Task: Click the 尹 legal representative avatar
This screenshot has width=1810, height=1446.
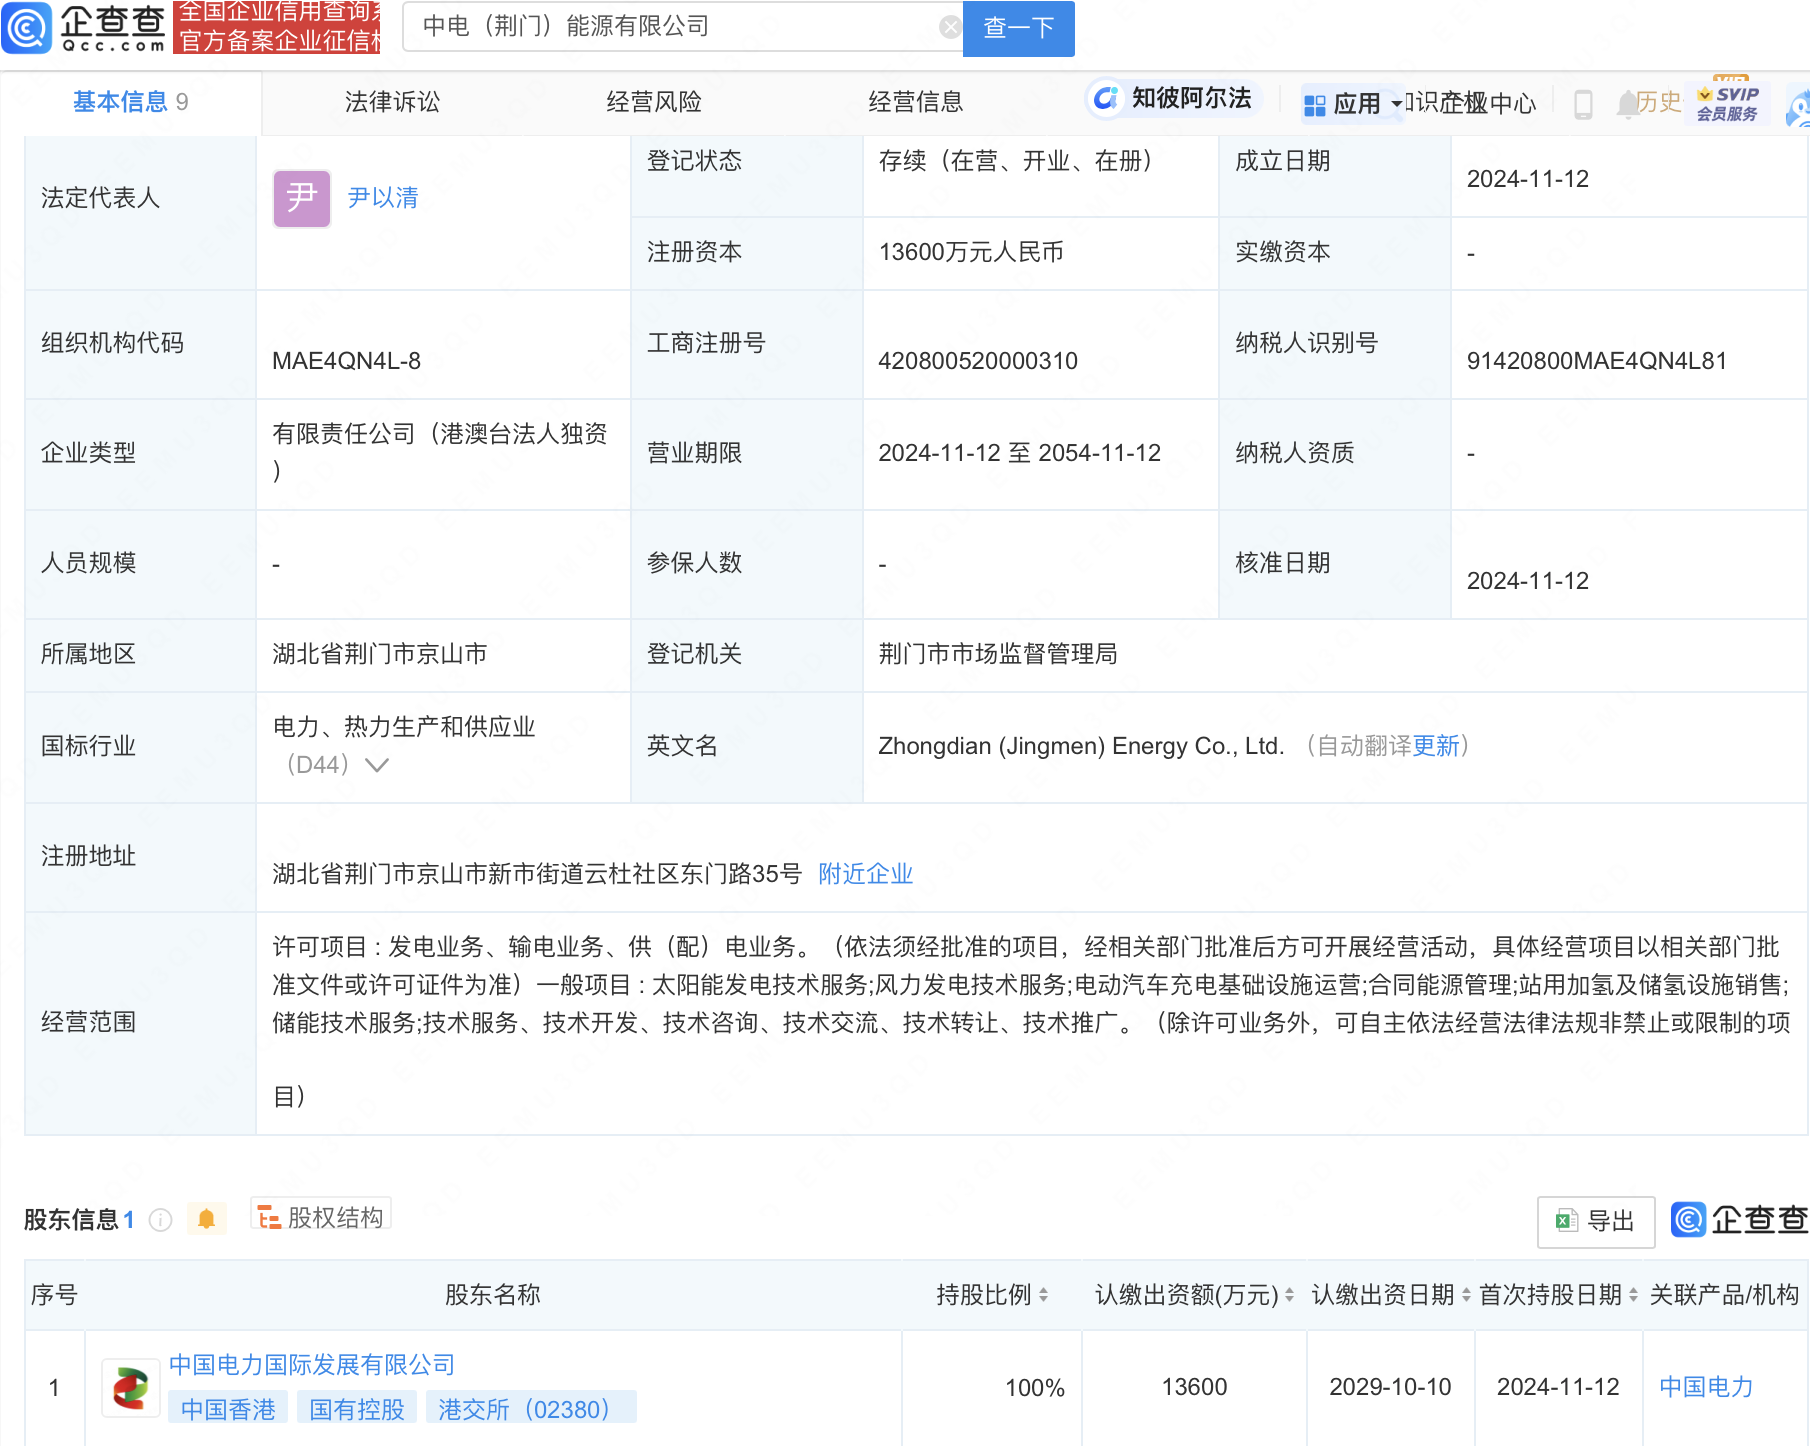Action: 301,198
